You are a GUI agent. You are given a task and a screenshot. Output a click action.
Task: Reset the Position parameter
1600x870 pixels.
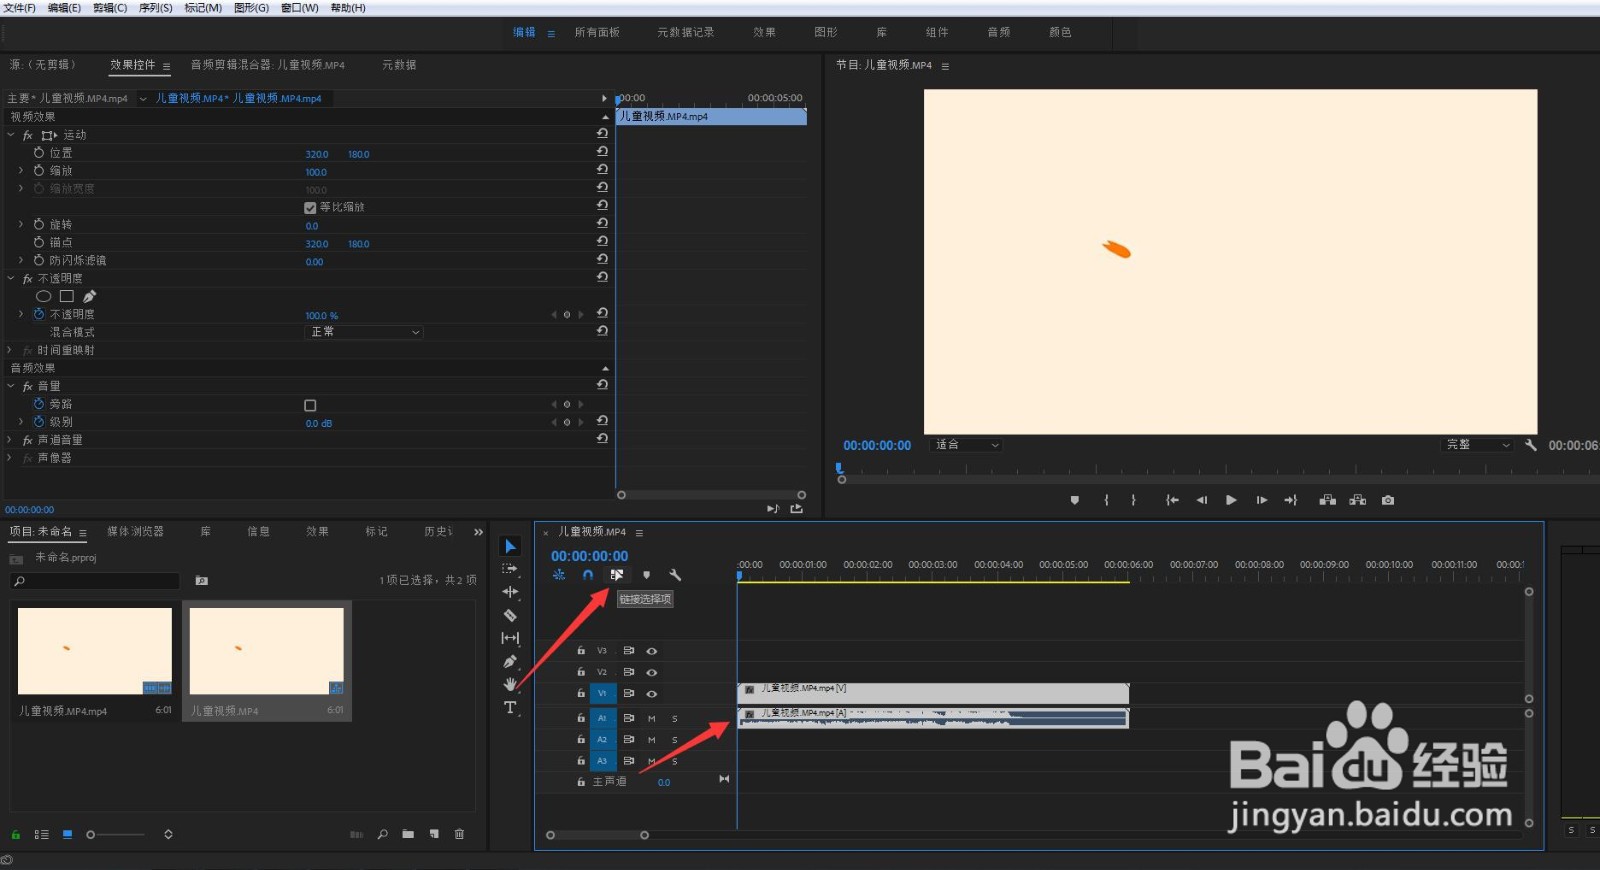602,151
